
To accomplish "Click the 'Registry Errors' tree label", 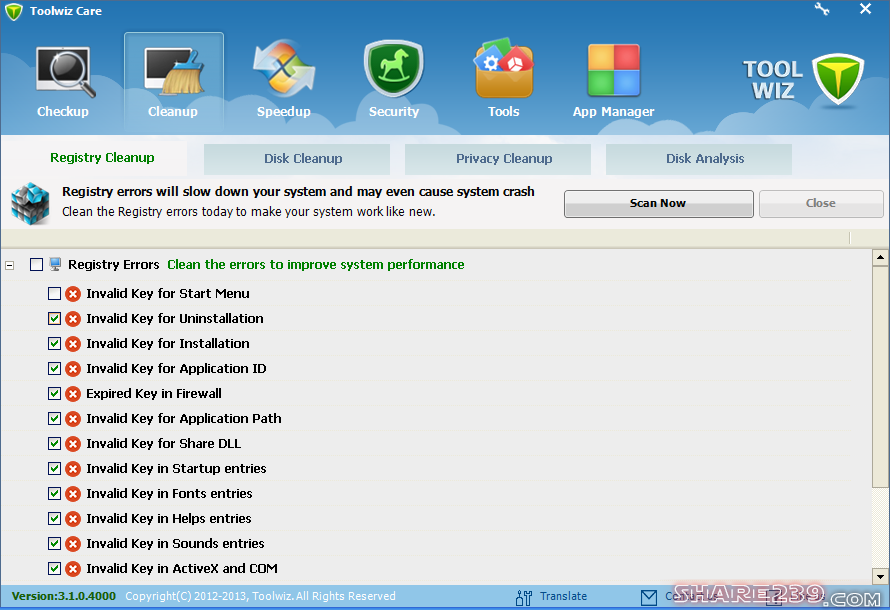I will (114, 264).
